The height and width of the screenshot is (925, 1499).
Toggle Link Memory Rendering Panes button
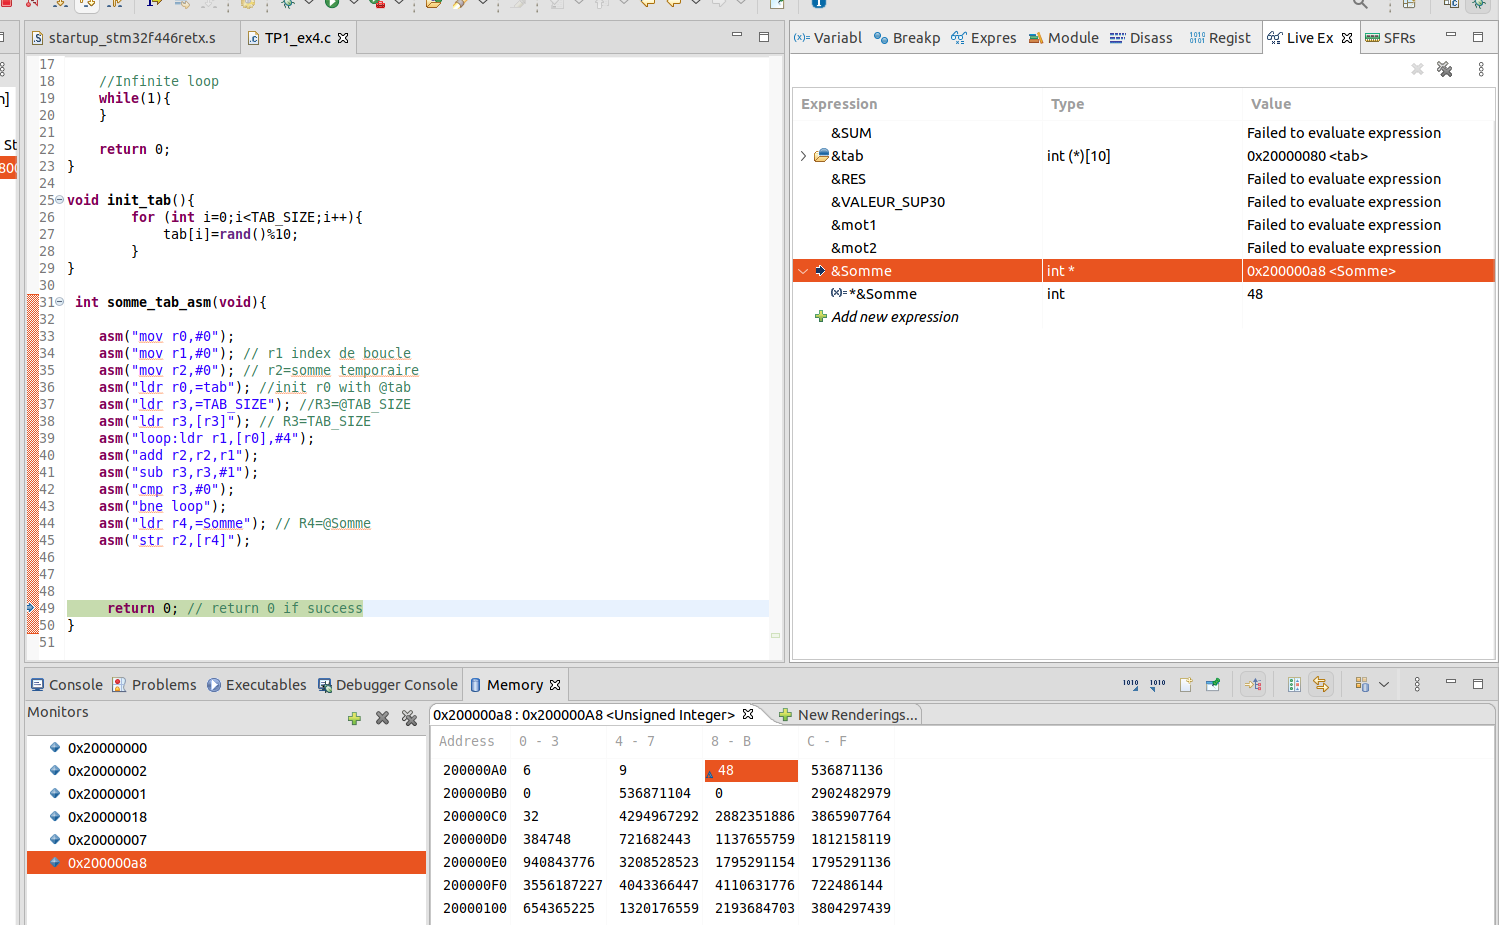1321,685
